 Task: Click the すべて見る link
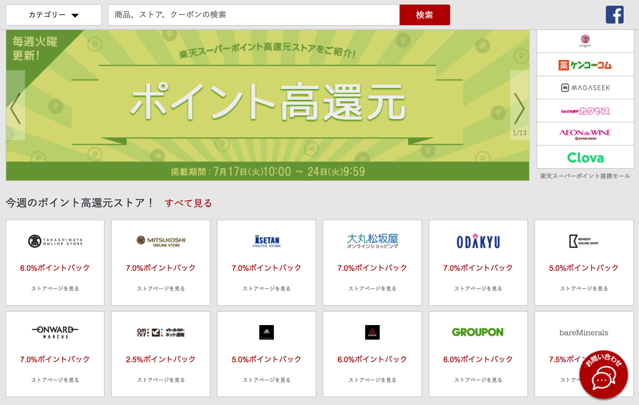click(188, 203)
